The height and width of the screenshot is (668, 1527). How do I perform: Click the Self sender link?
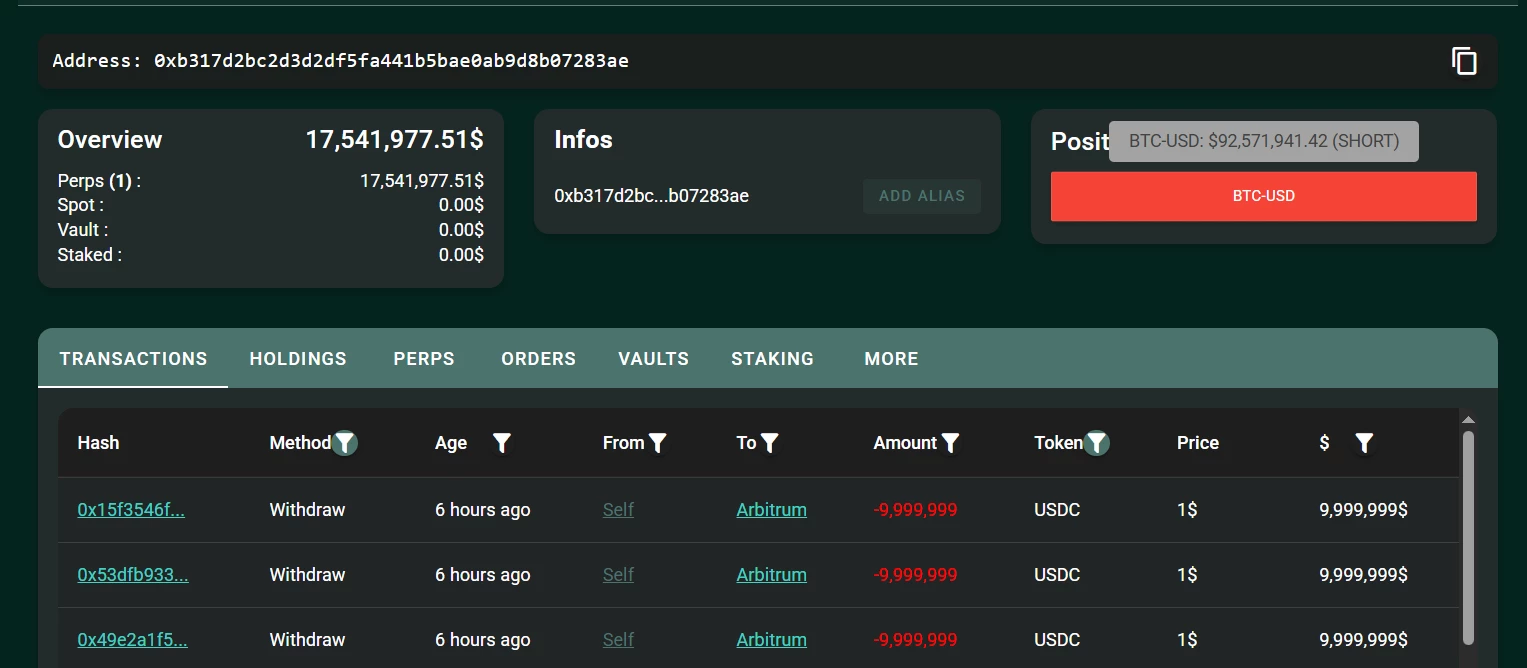tap(618, 509)
